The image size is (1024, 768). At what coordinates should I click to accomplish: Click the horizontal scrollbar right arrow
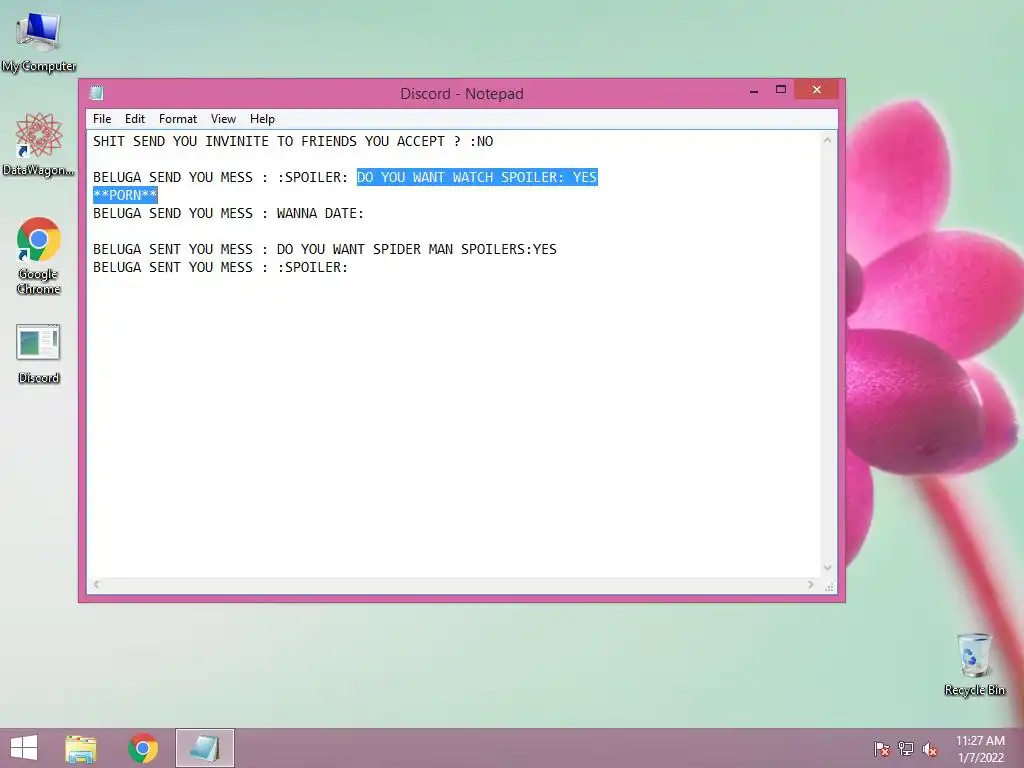point(810,584)
